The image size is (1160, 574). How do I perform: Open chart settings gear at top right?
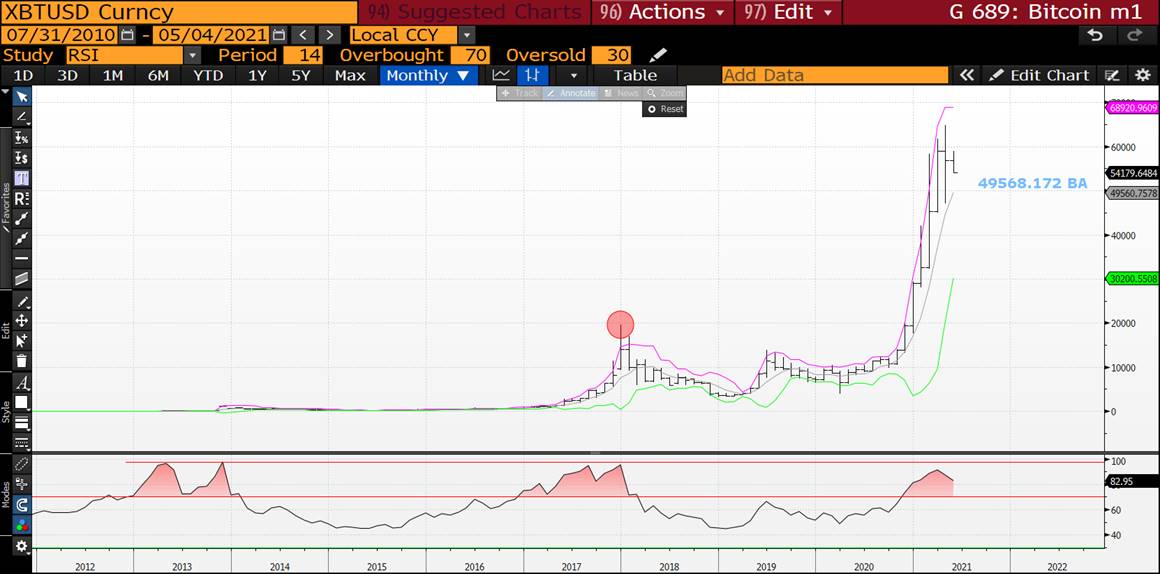click(1143, 75)
